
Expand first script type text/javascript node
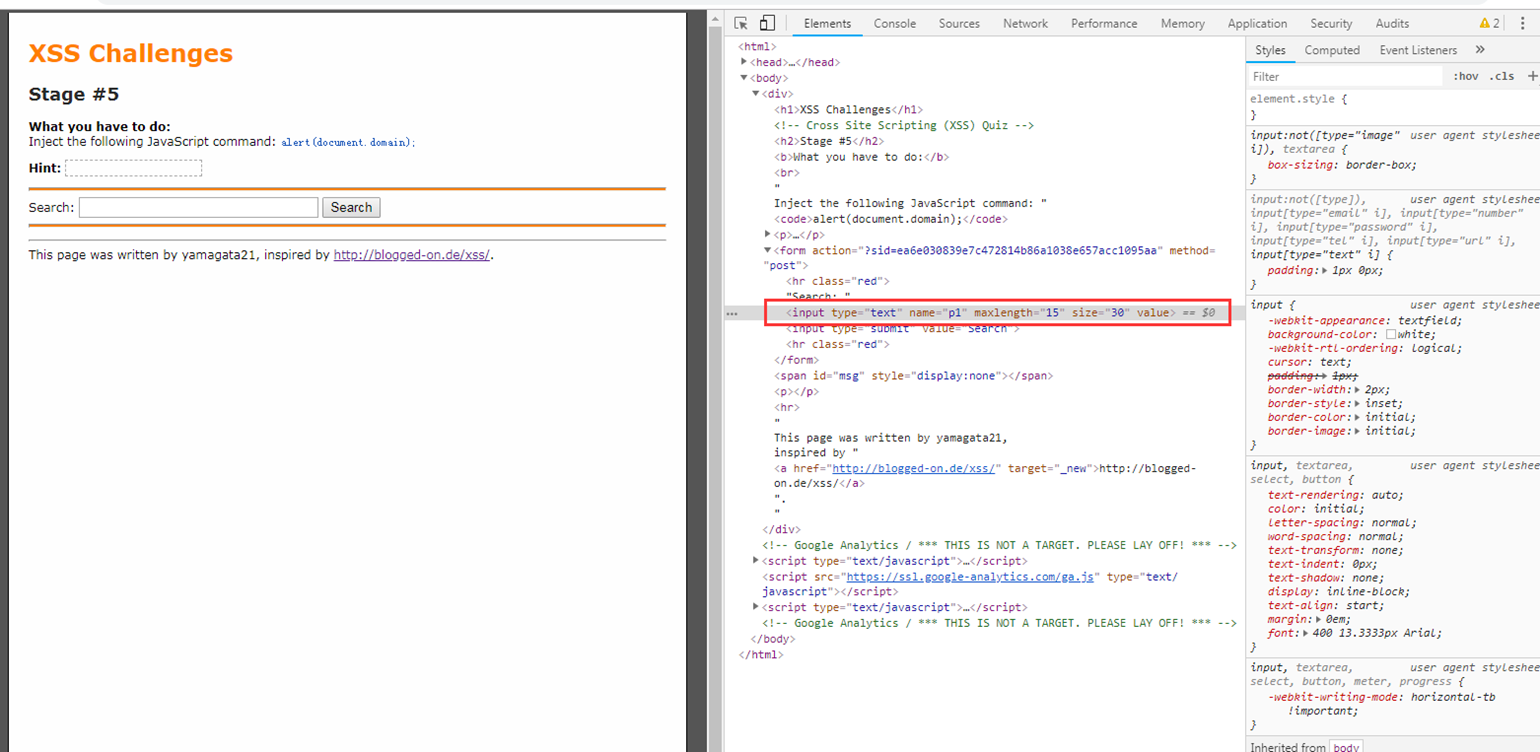756,561
